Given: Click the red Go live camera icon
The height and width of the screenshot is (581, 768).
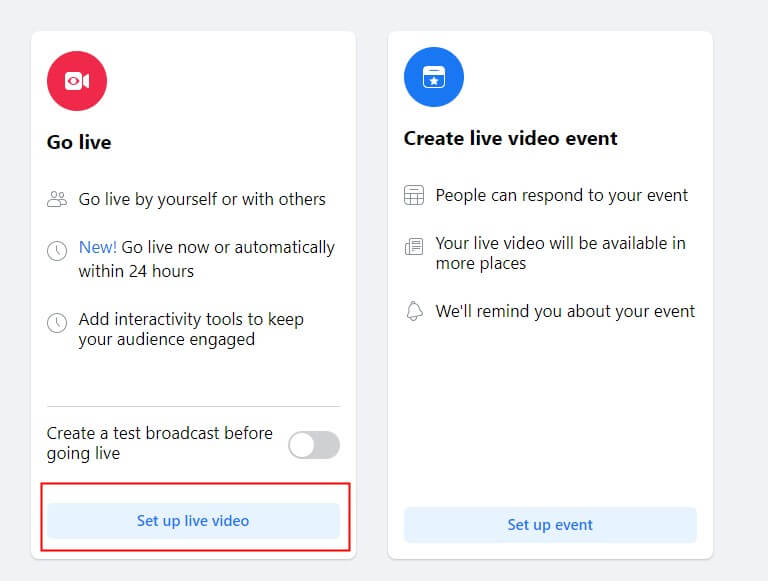Looking at the screenshot, I should coord(77,81).
